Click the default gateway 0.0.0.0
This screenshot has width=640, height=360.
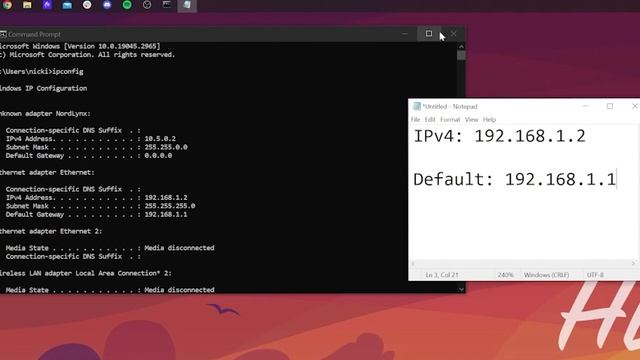pyautogui.click(x=158, y=156)
